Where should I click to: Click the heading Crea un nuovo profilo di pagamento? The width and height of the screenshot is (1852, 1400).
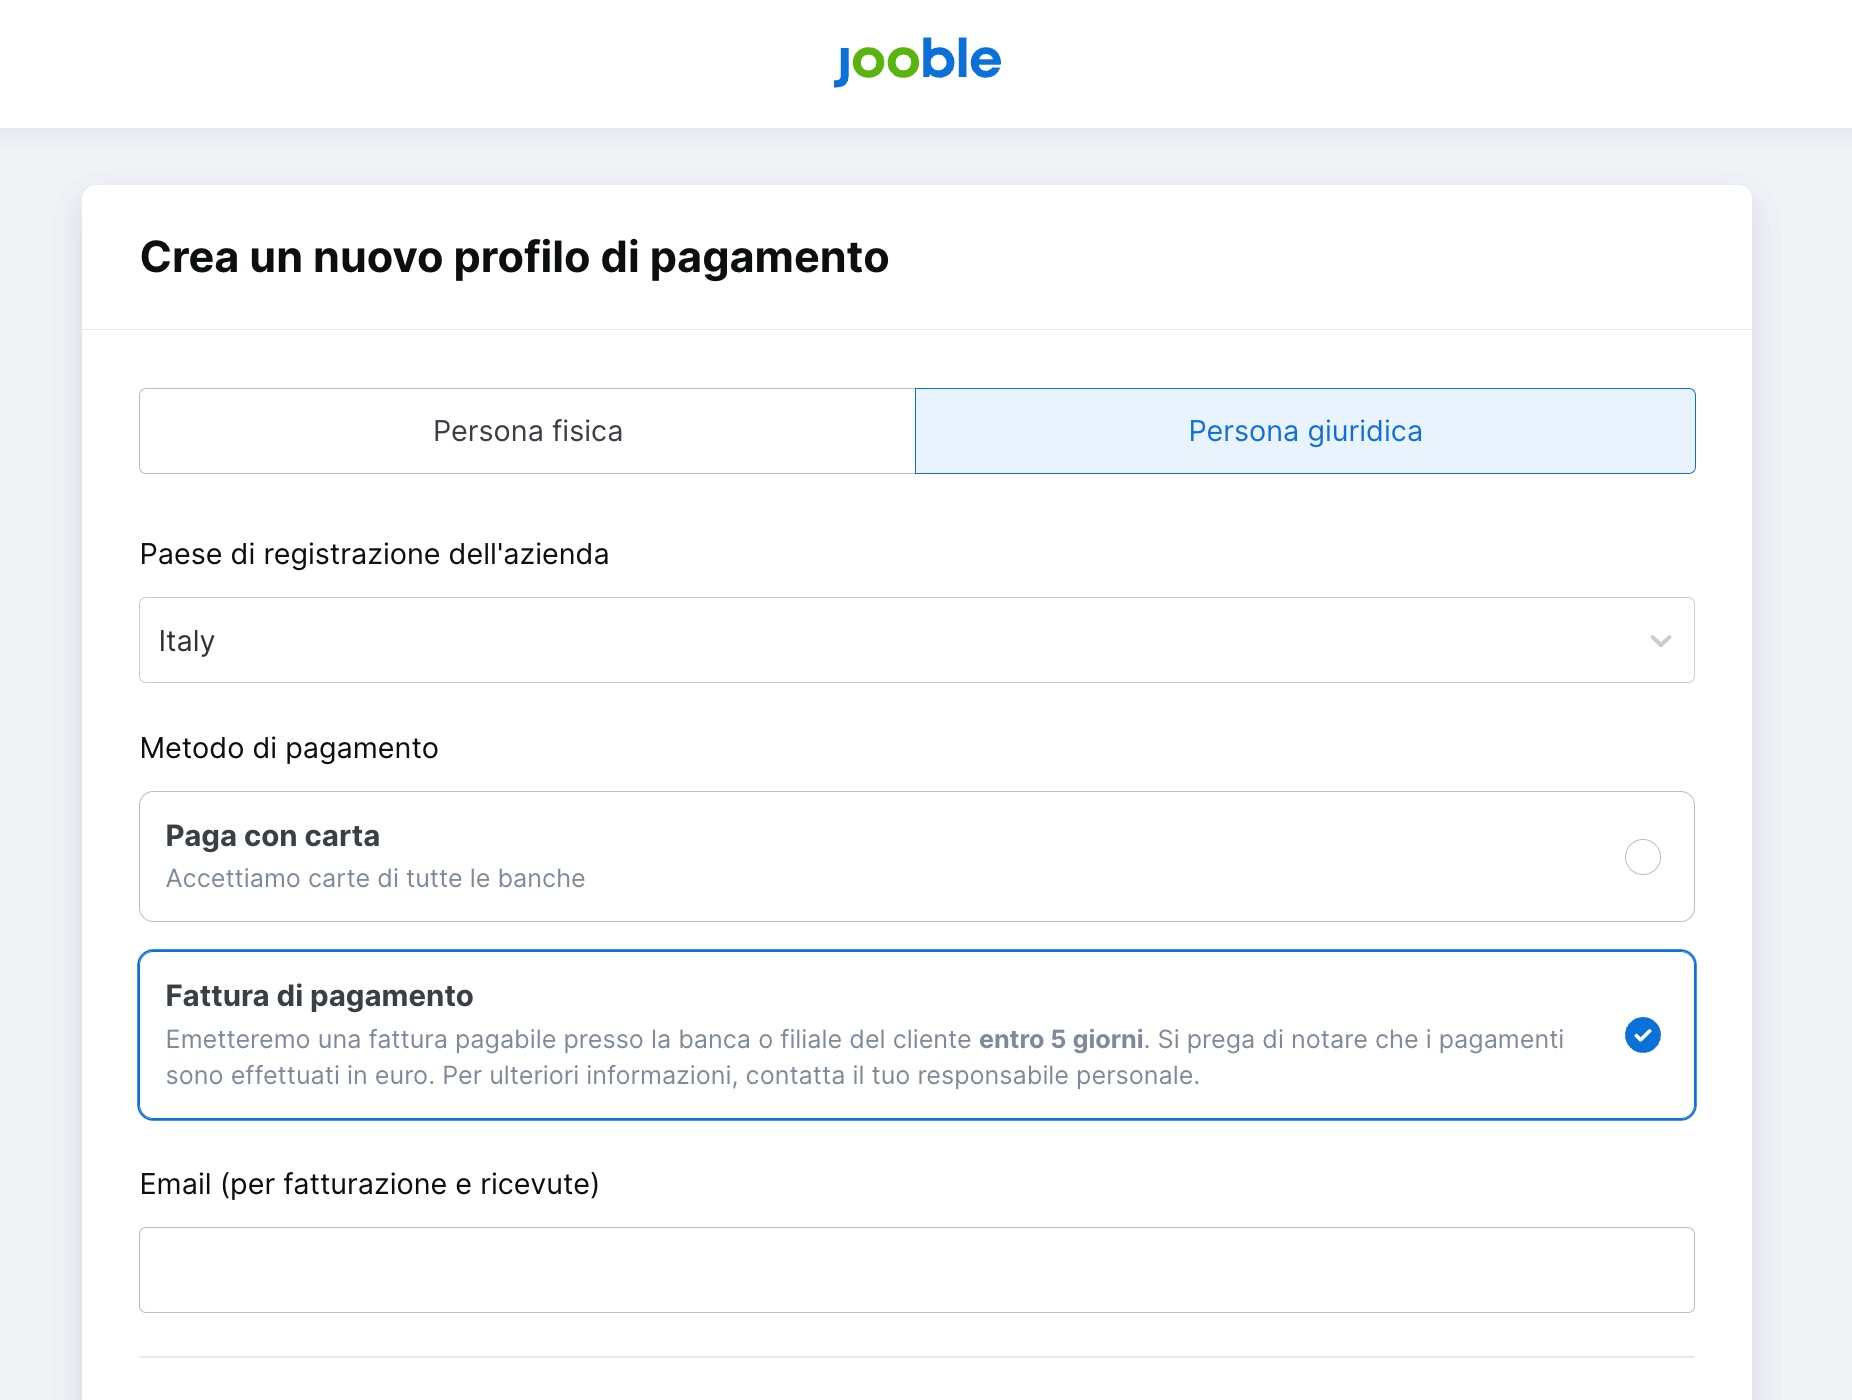click(514, 257)
